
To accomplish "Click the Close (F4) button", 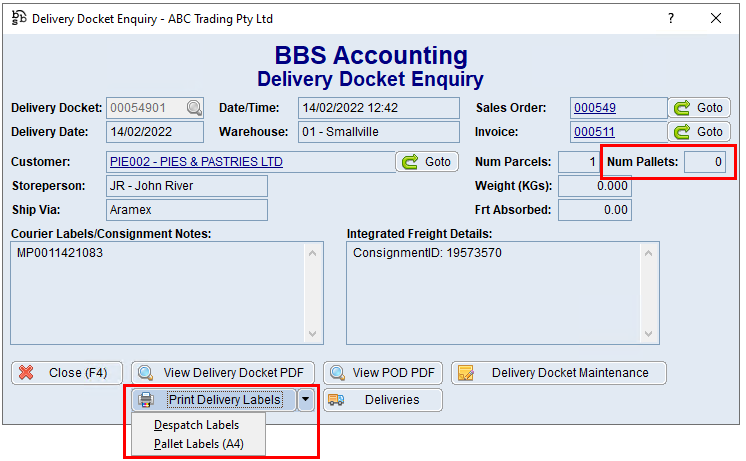I will 66,373.
